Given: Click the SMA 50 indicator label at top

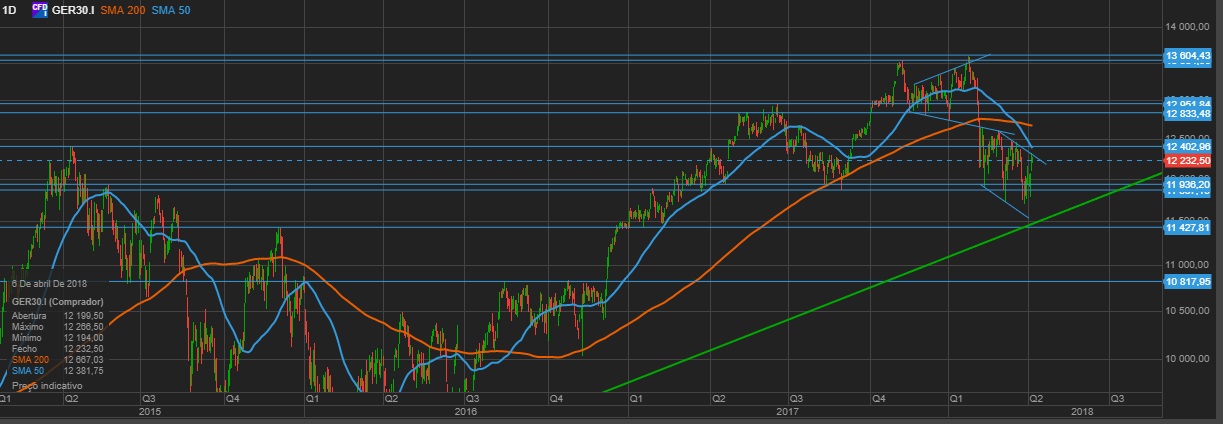Looking at the screenshot, I should pyautogui.click(x=171, y=8).
